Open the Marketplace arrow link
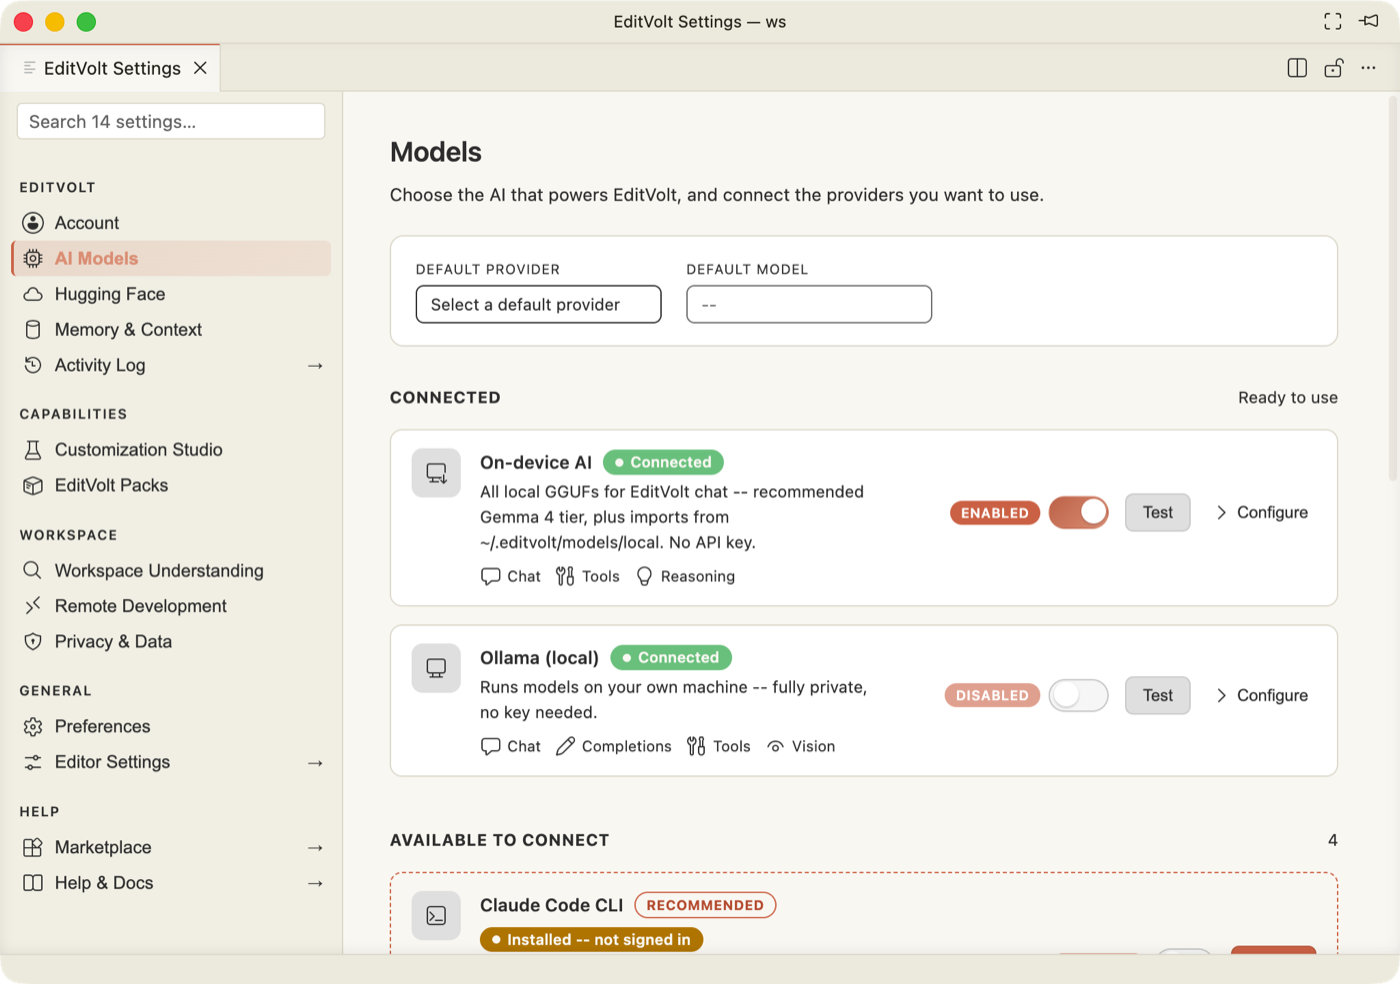Image resolution: width=1400 pixels, height=984 pixels. pos(315,848)
